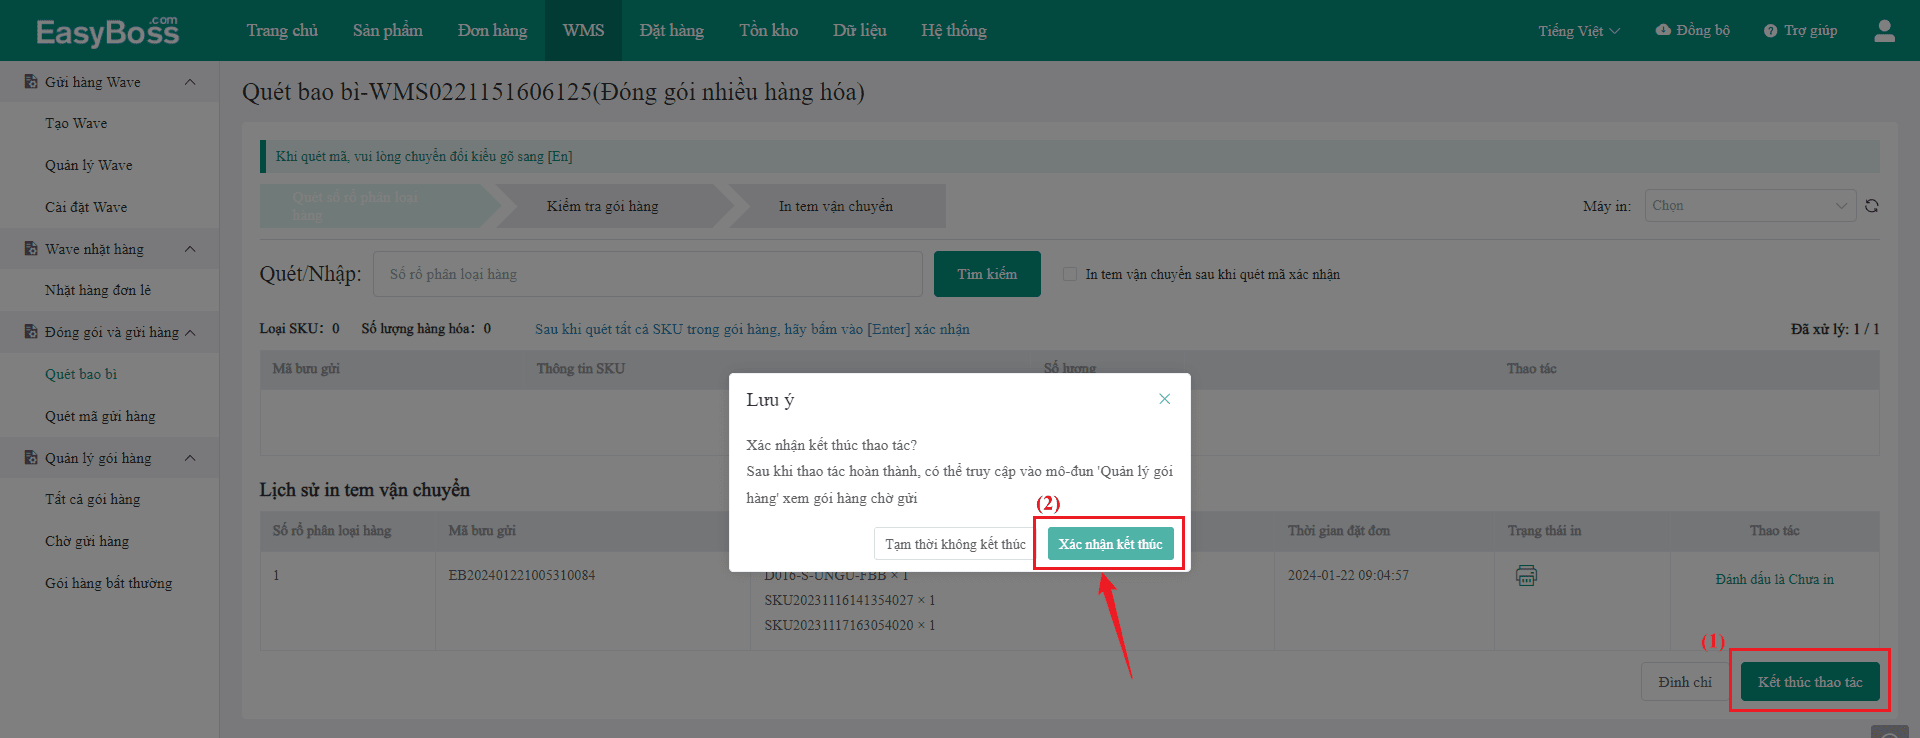Open Quản lý Wave sidebar item
This screenshot has width=1920, height=738.
click(89, 165)
